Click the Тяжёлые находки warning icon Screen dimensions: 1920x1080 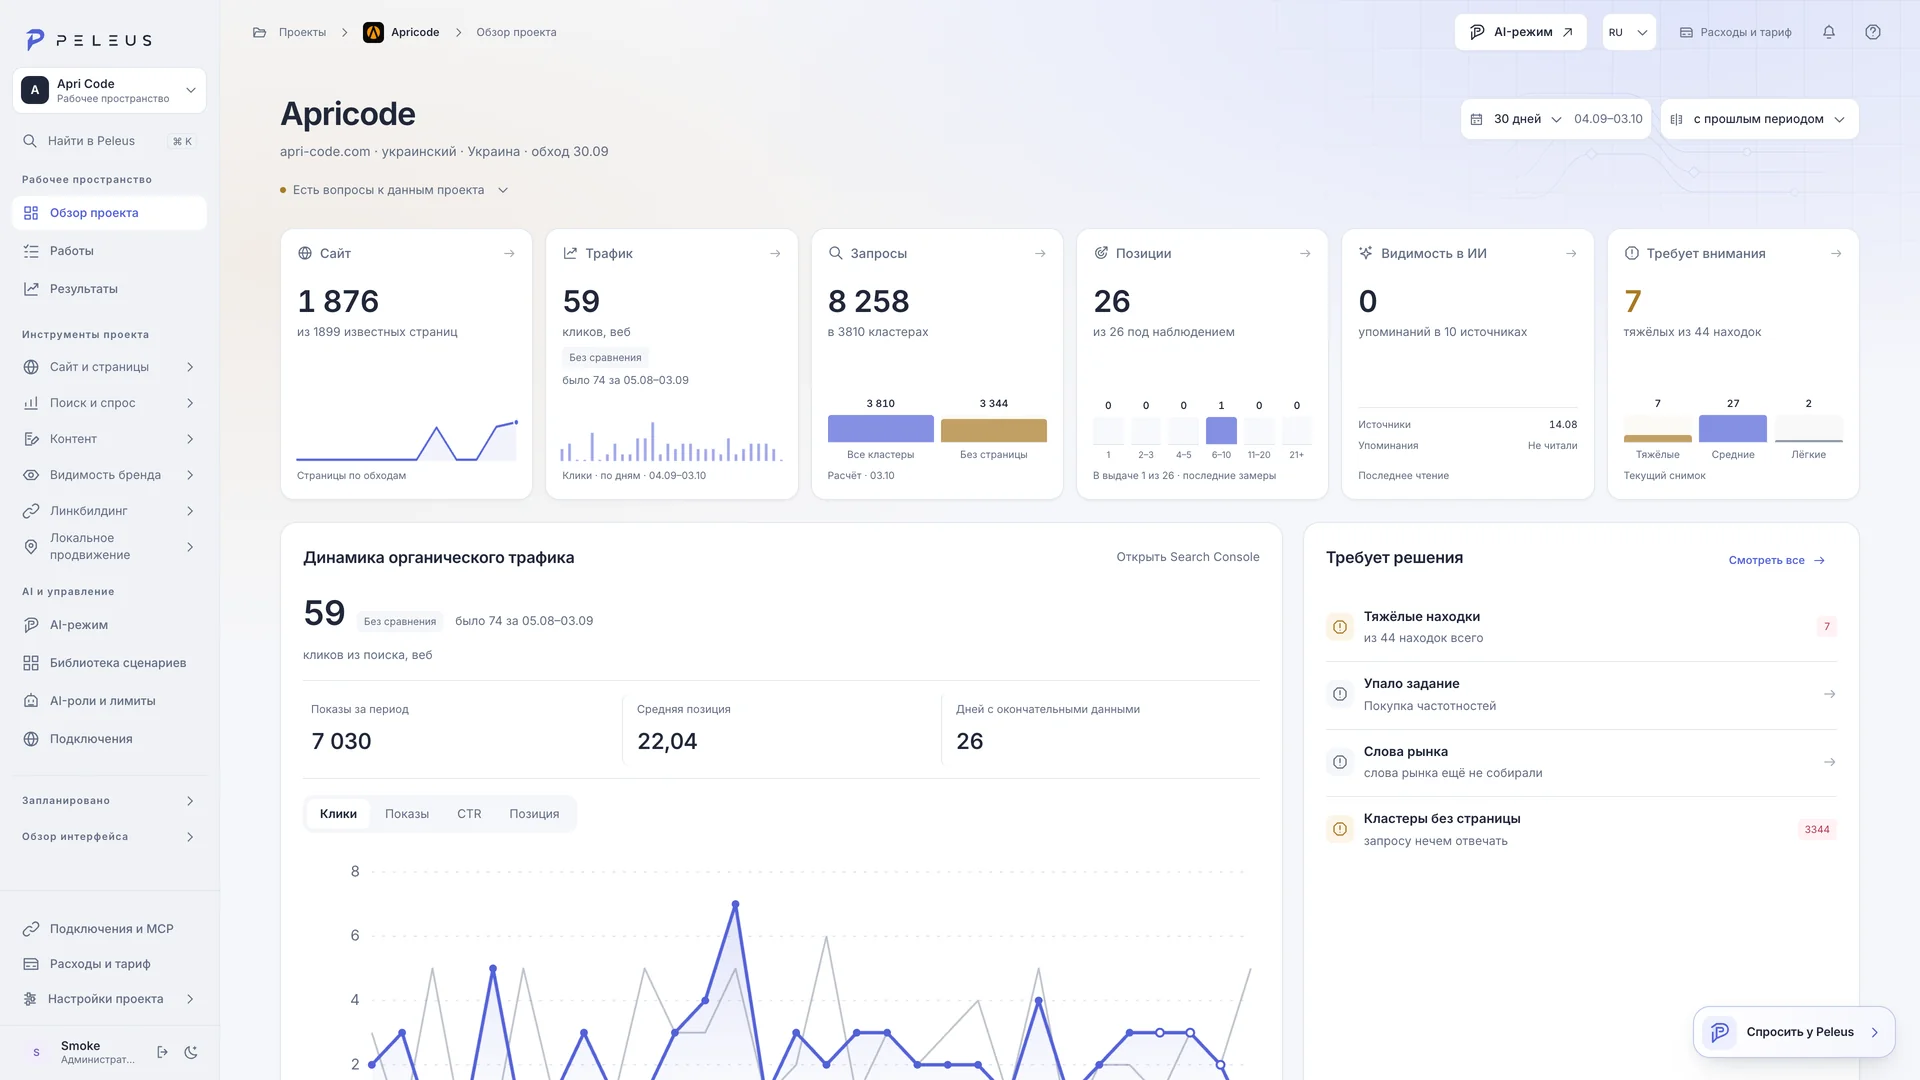pos(1340,627)
